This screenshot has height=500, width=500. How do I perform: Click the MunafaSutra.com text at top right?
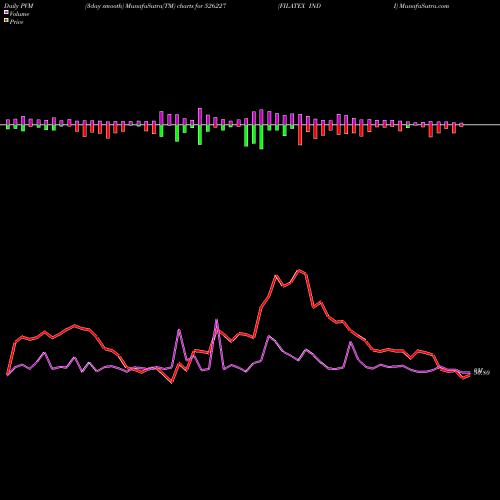pos(424,6)
